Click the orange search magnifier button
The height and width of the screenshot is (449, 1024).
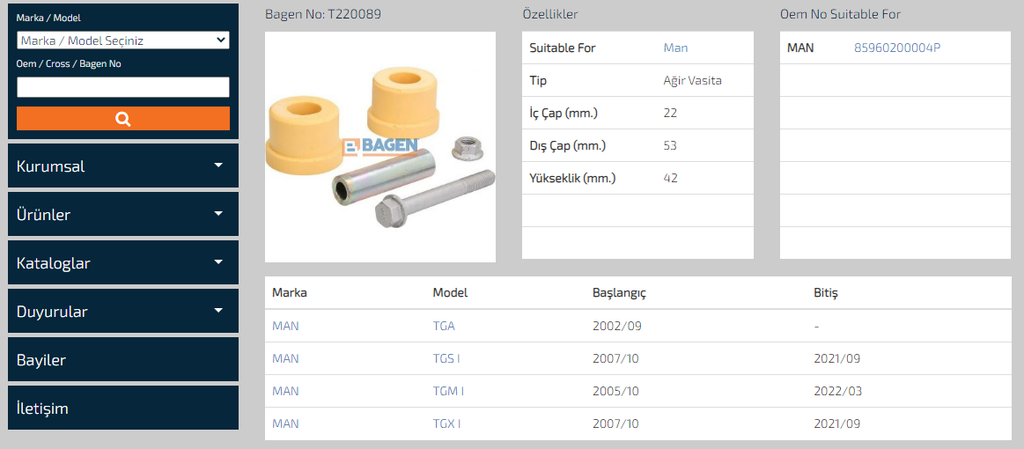(123, 119)
